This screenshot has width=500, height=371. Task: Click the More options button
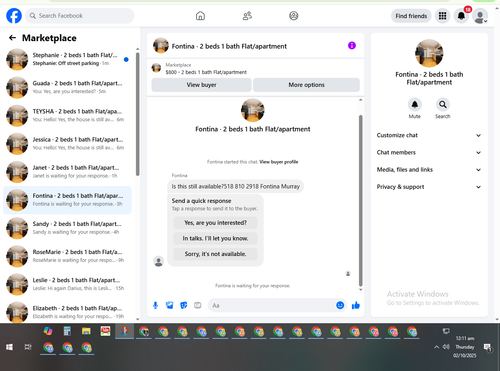(306, 85)
